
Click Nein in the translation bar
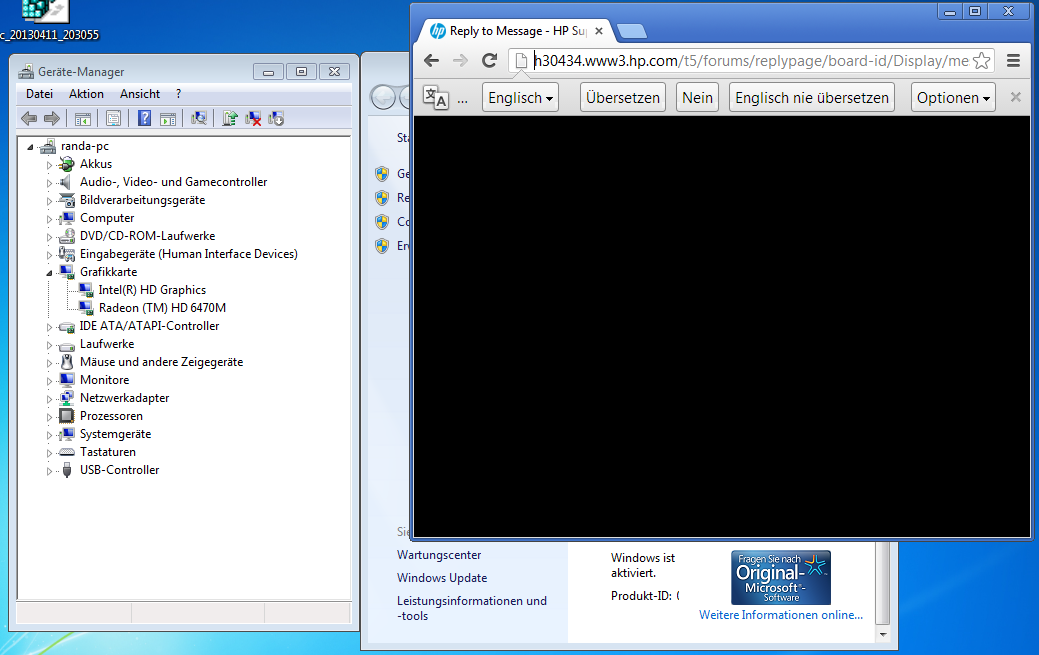point(697,97)
